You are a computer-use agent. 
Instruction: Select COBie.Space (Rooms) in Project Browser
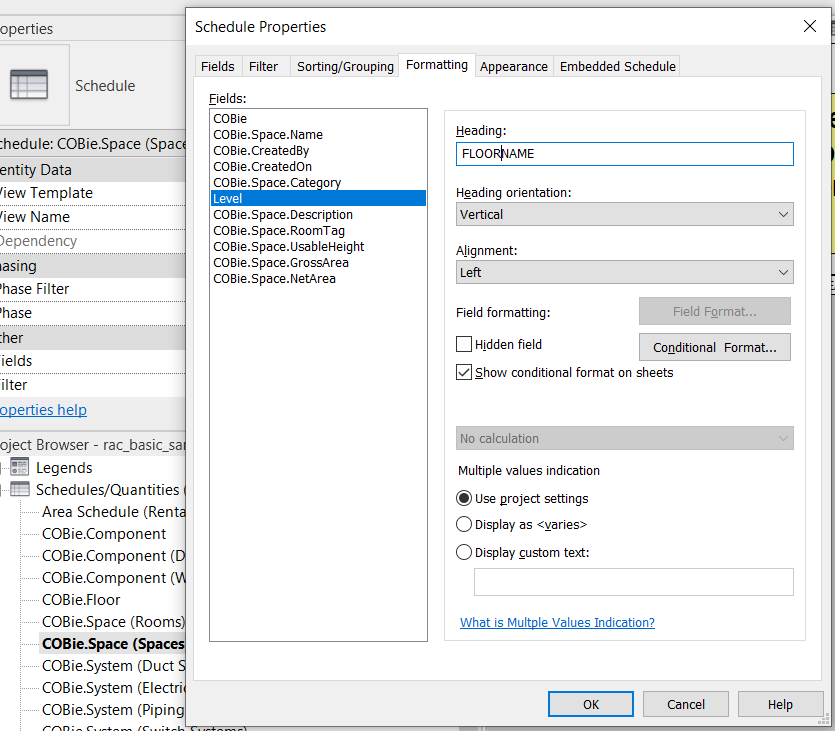[x=102, y=621]
